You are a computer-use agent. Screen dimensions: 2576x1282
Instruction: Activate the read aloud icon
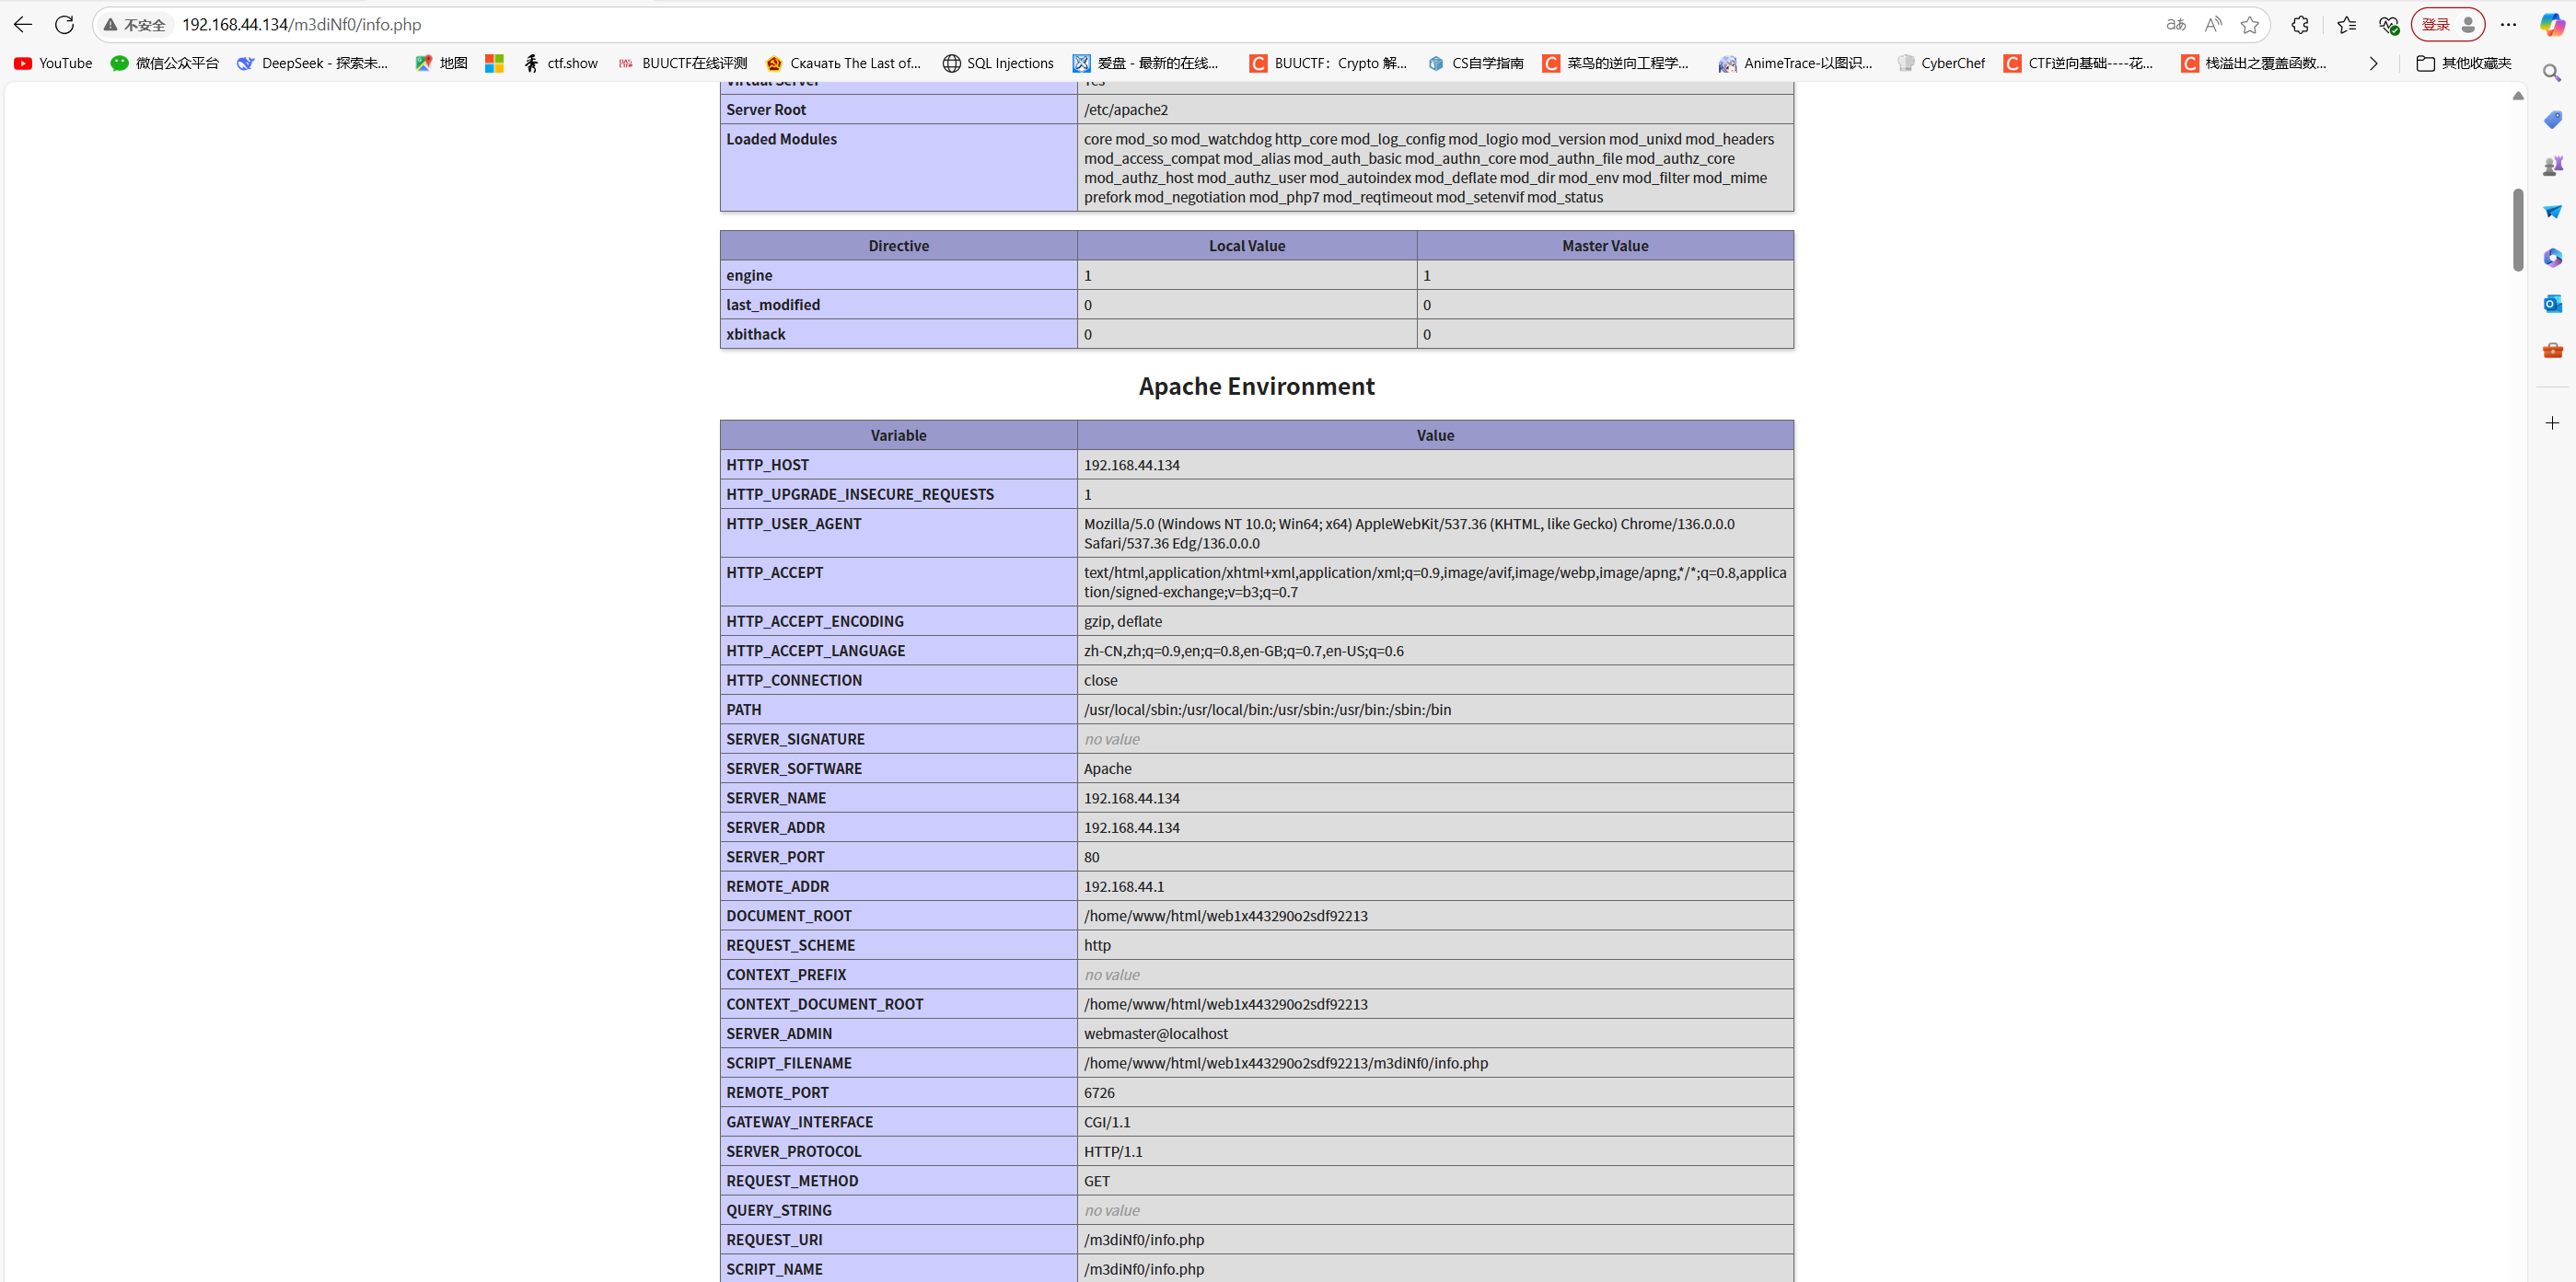tap(2213, 24)
